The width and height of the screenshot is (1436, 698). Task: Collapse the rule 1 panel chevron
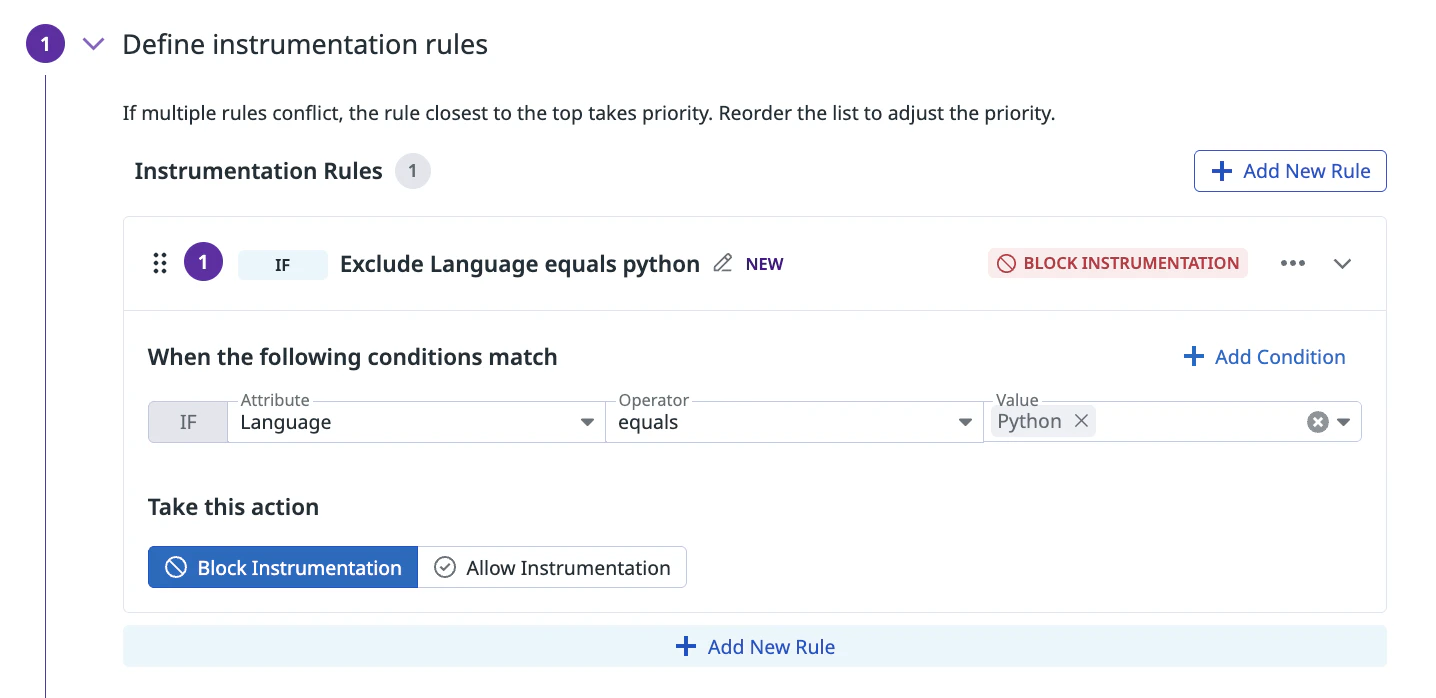tap(1342, 264)
